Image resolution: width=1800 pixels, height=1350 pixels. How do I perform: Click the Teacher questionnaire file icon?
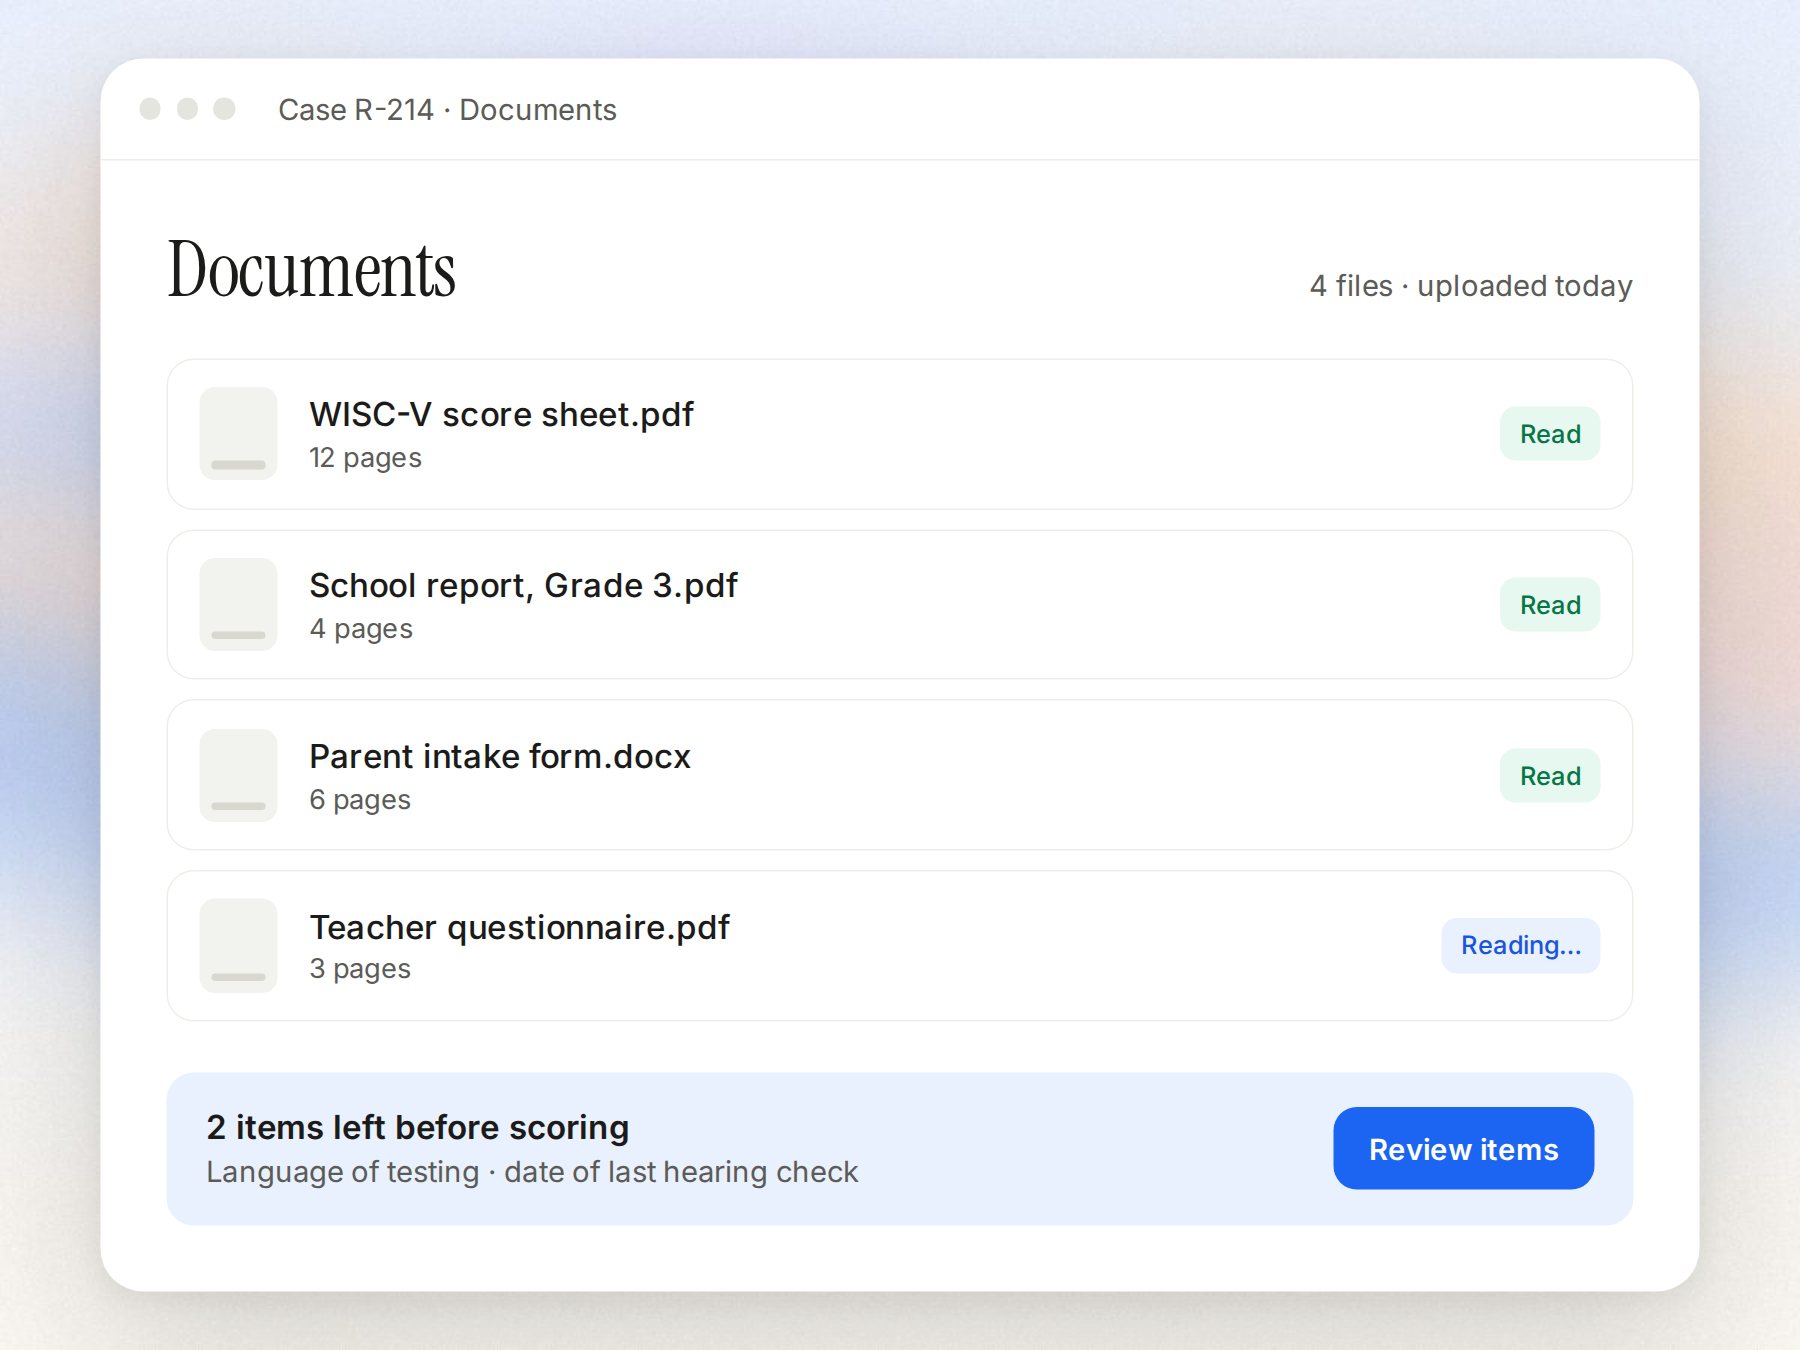(238, 946)
